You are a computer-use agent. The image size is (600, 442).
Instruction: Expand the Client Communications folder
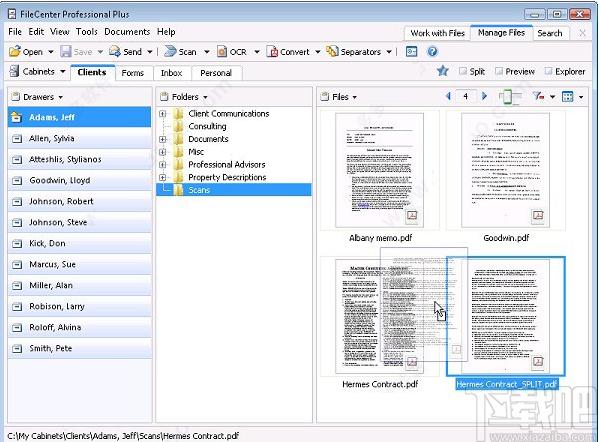[x=163, y=114]
